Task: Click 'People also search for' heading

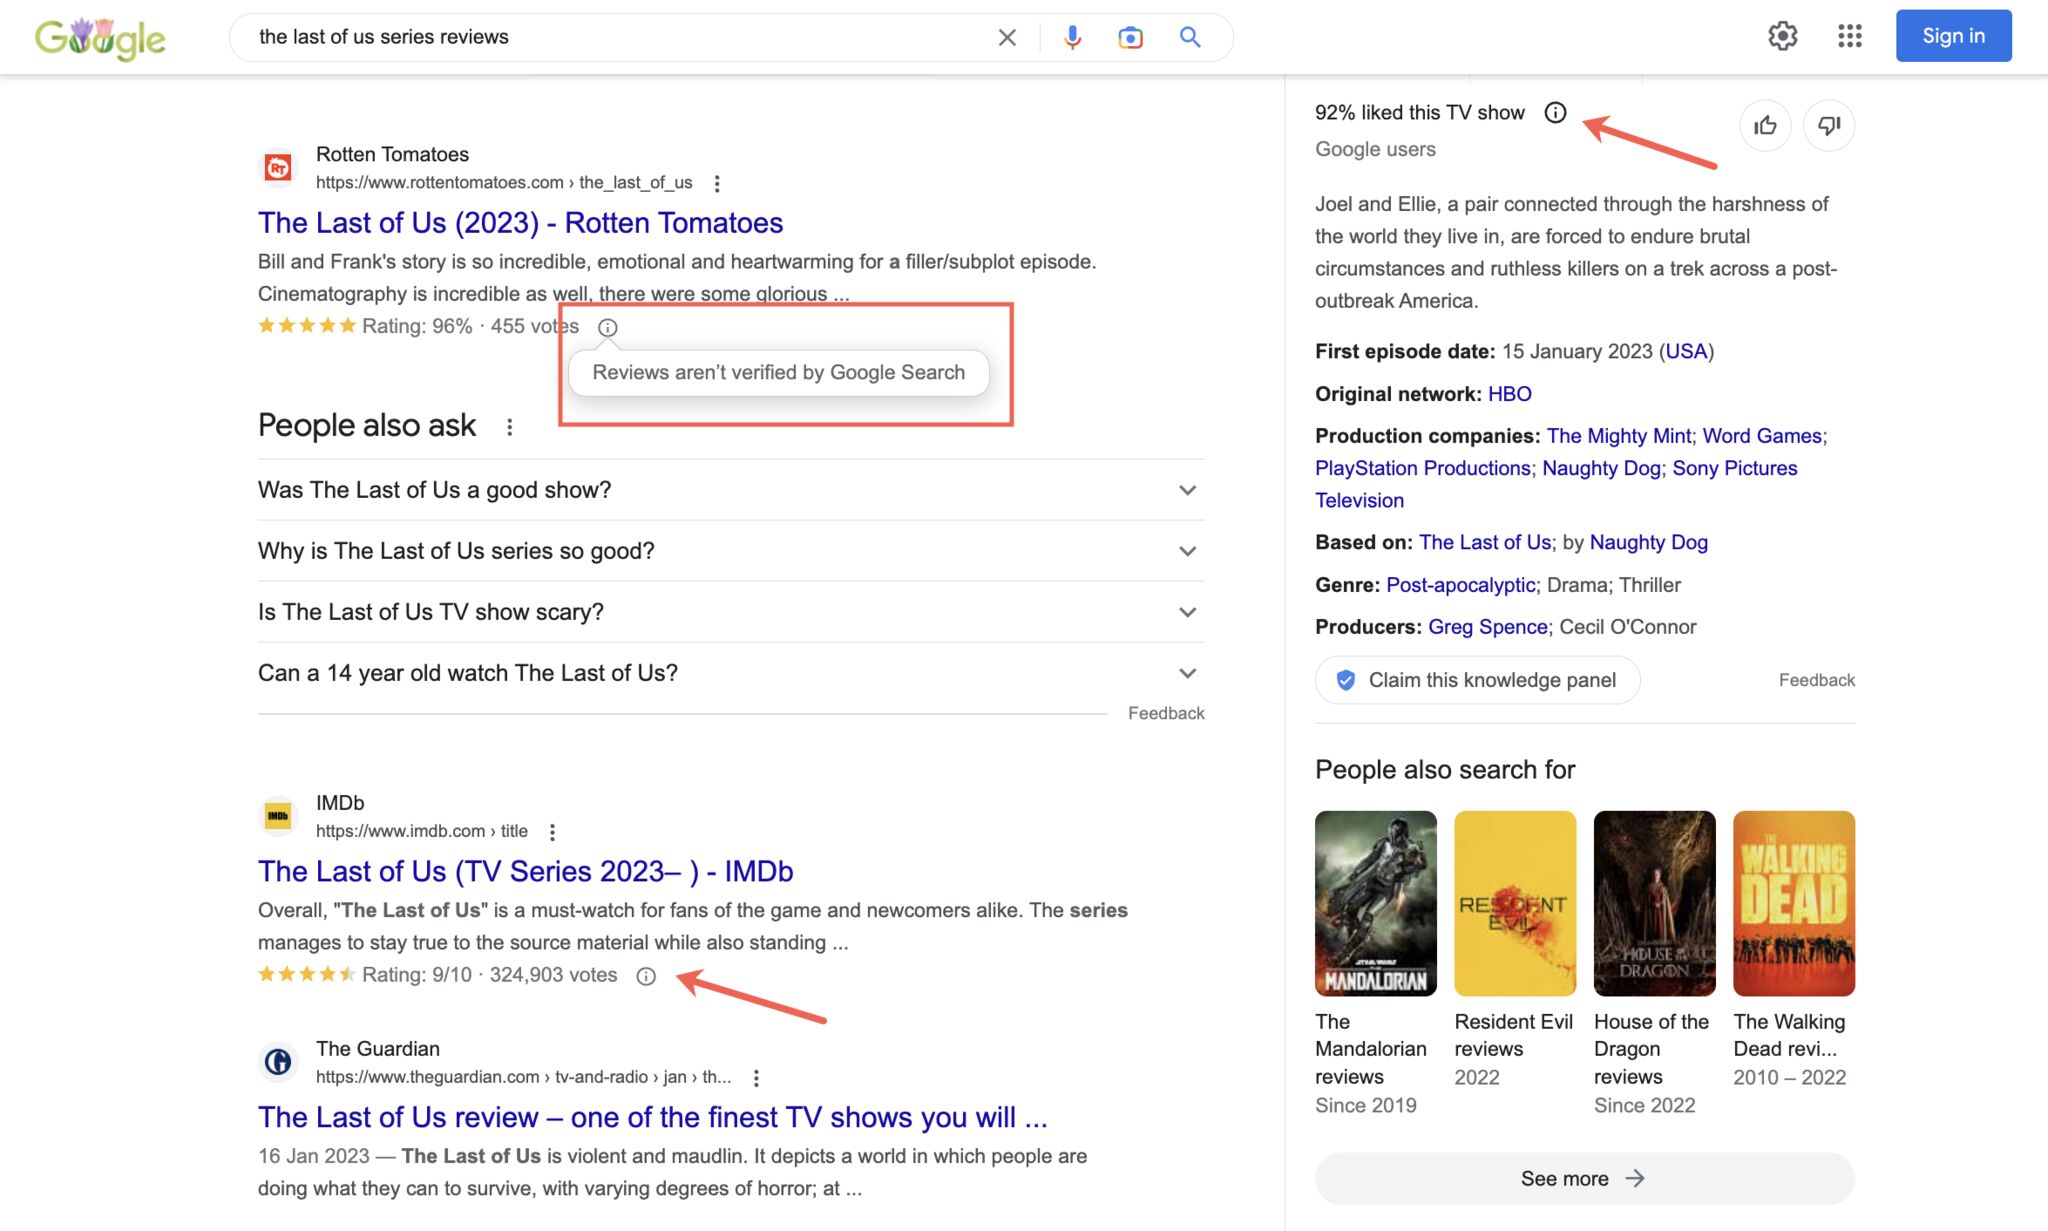Action: (1445, 770)
